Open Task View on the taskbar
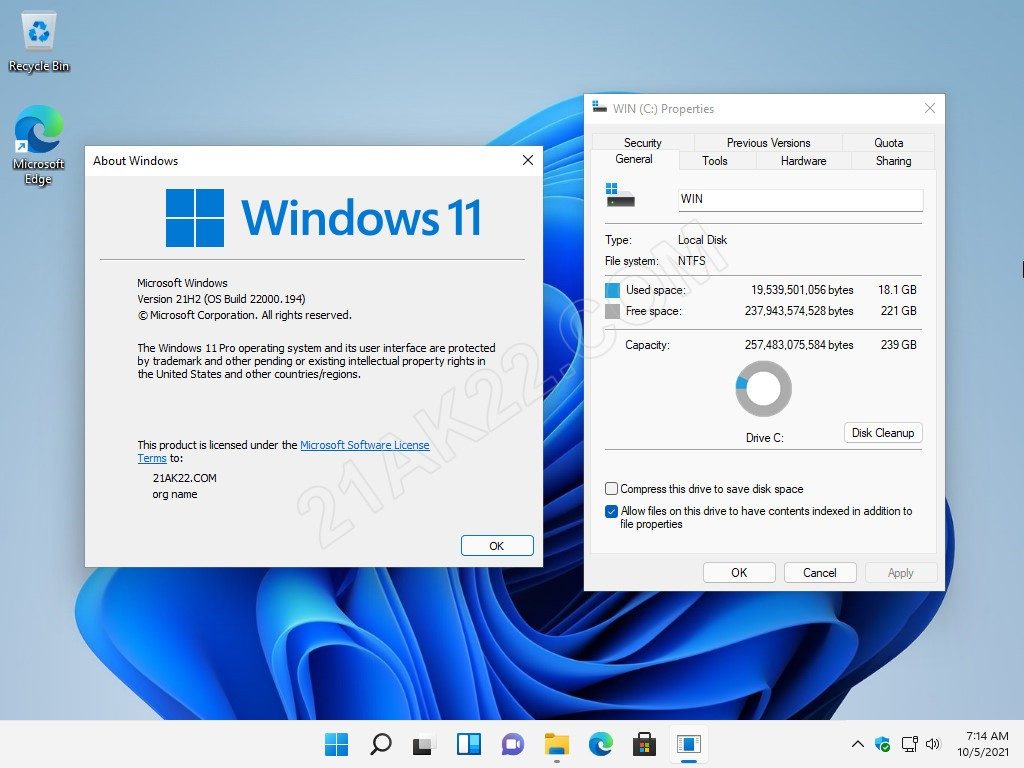Viewport: 1024px width, 768px height. click(424, 744)
